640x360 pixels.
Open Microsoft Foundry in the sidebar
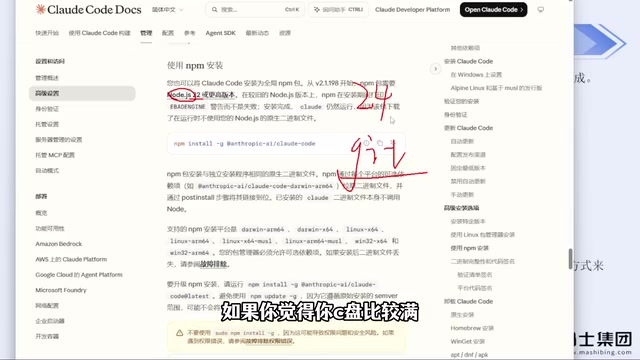[x=61, y=290]
